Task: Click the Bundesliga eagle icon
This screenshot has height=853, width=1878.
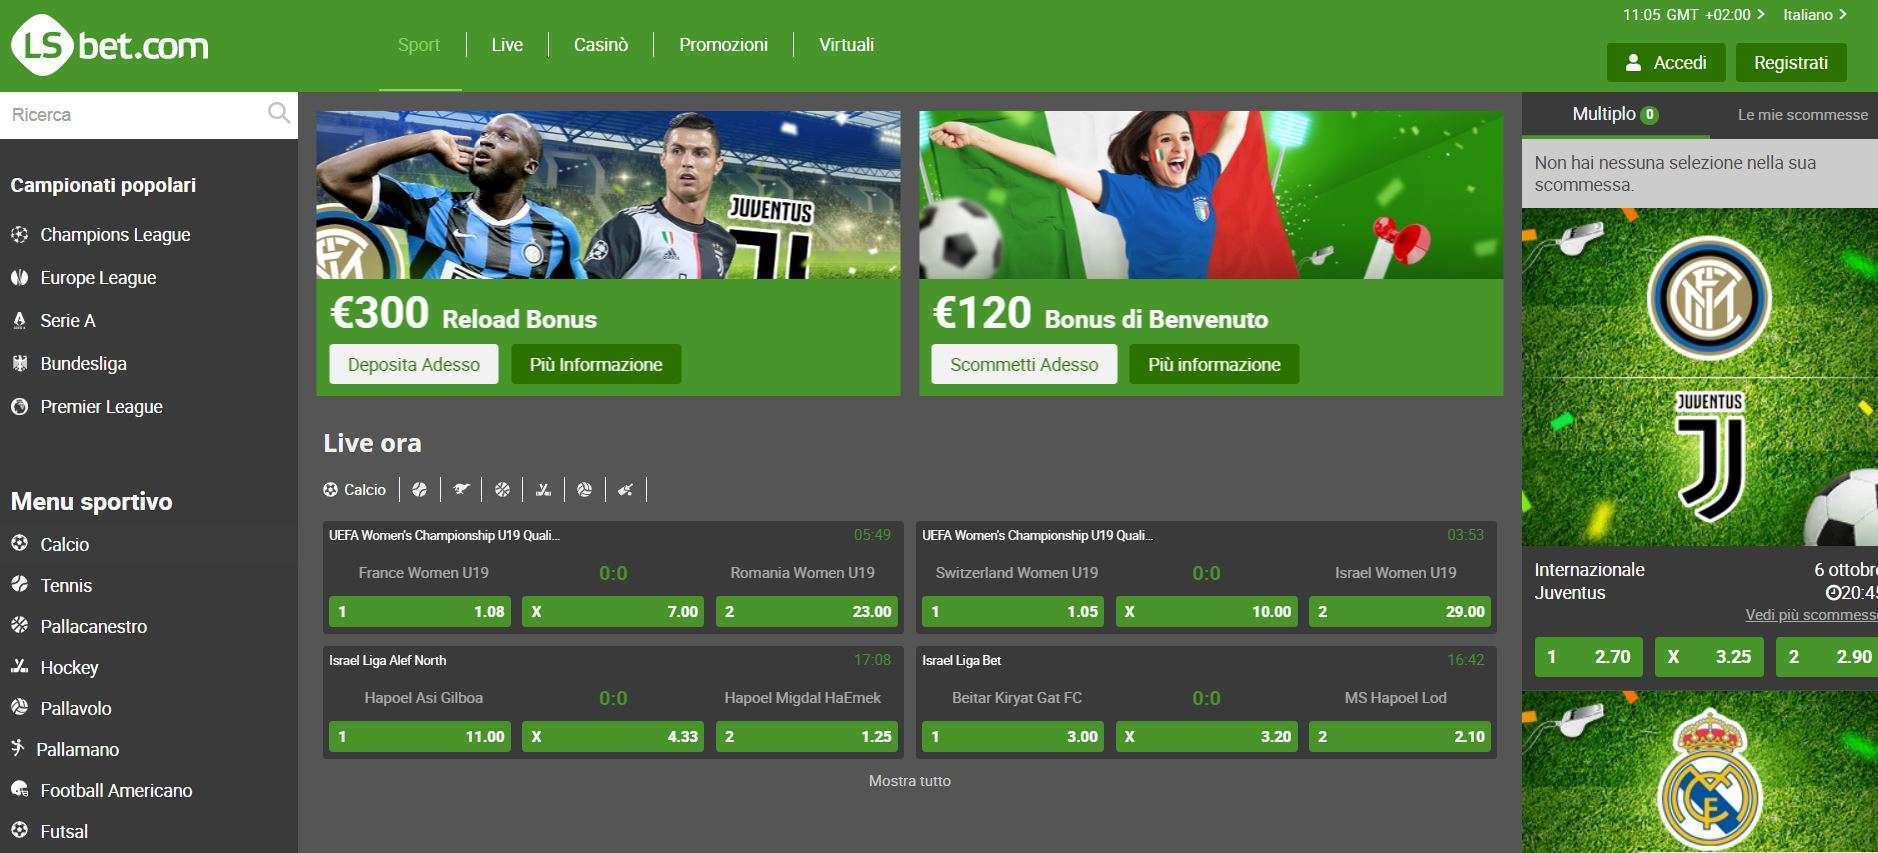Action: point(19,364)
